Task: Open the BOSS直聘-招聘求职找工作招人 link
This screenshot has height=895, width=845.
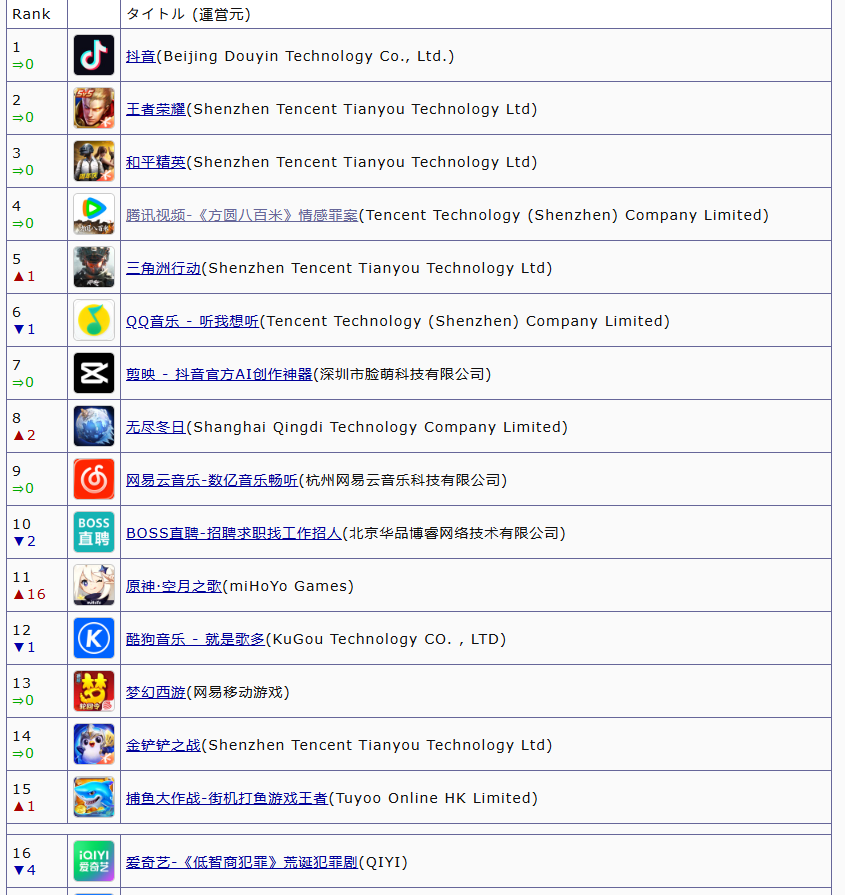Action: [234, 533]
